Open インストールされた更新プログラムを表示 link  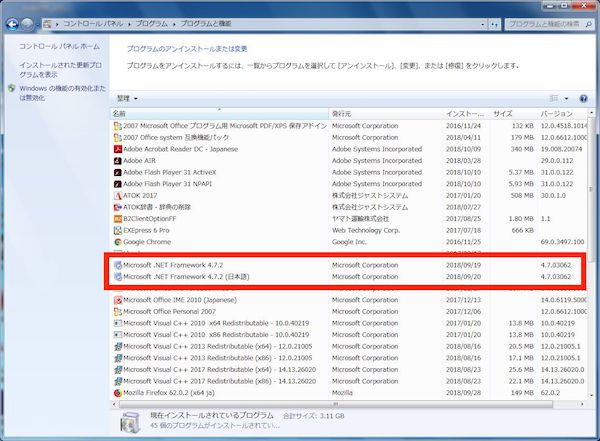tap(60, 70)
